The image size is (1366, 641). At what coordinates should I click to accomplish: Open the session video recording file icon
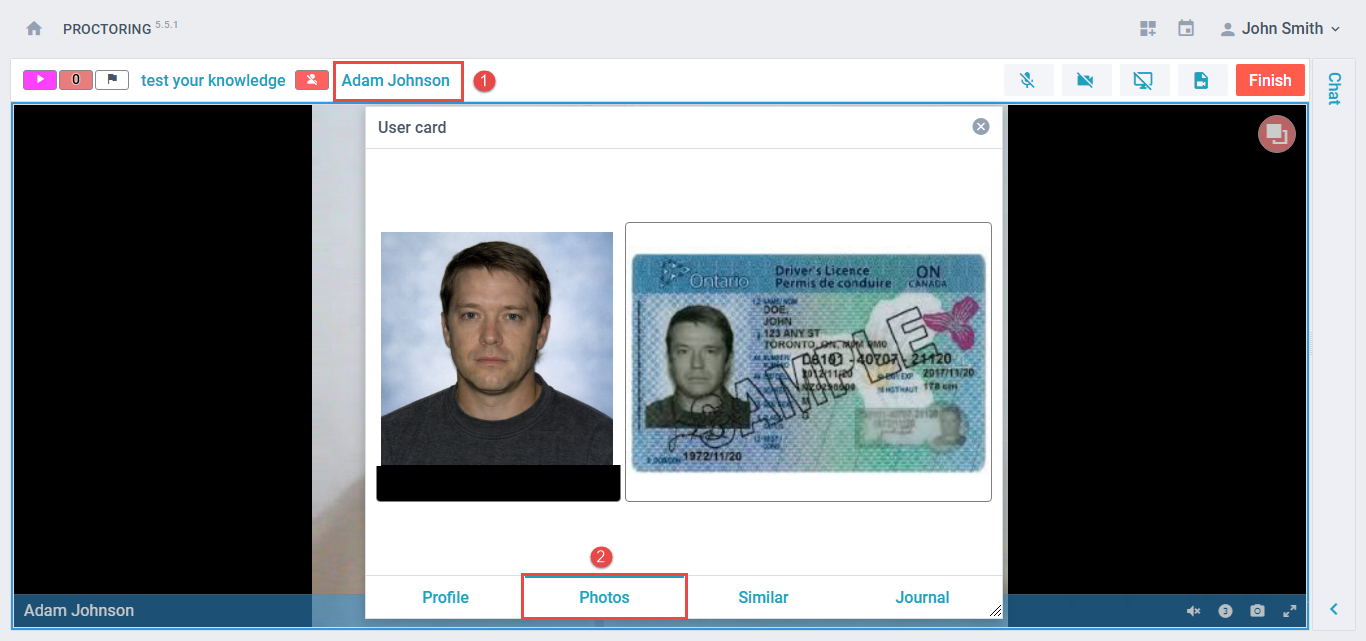pyautogui.click(x=1202, y=80)
